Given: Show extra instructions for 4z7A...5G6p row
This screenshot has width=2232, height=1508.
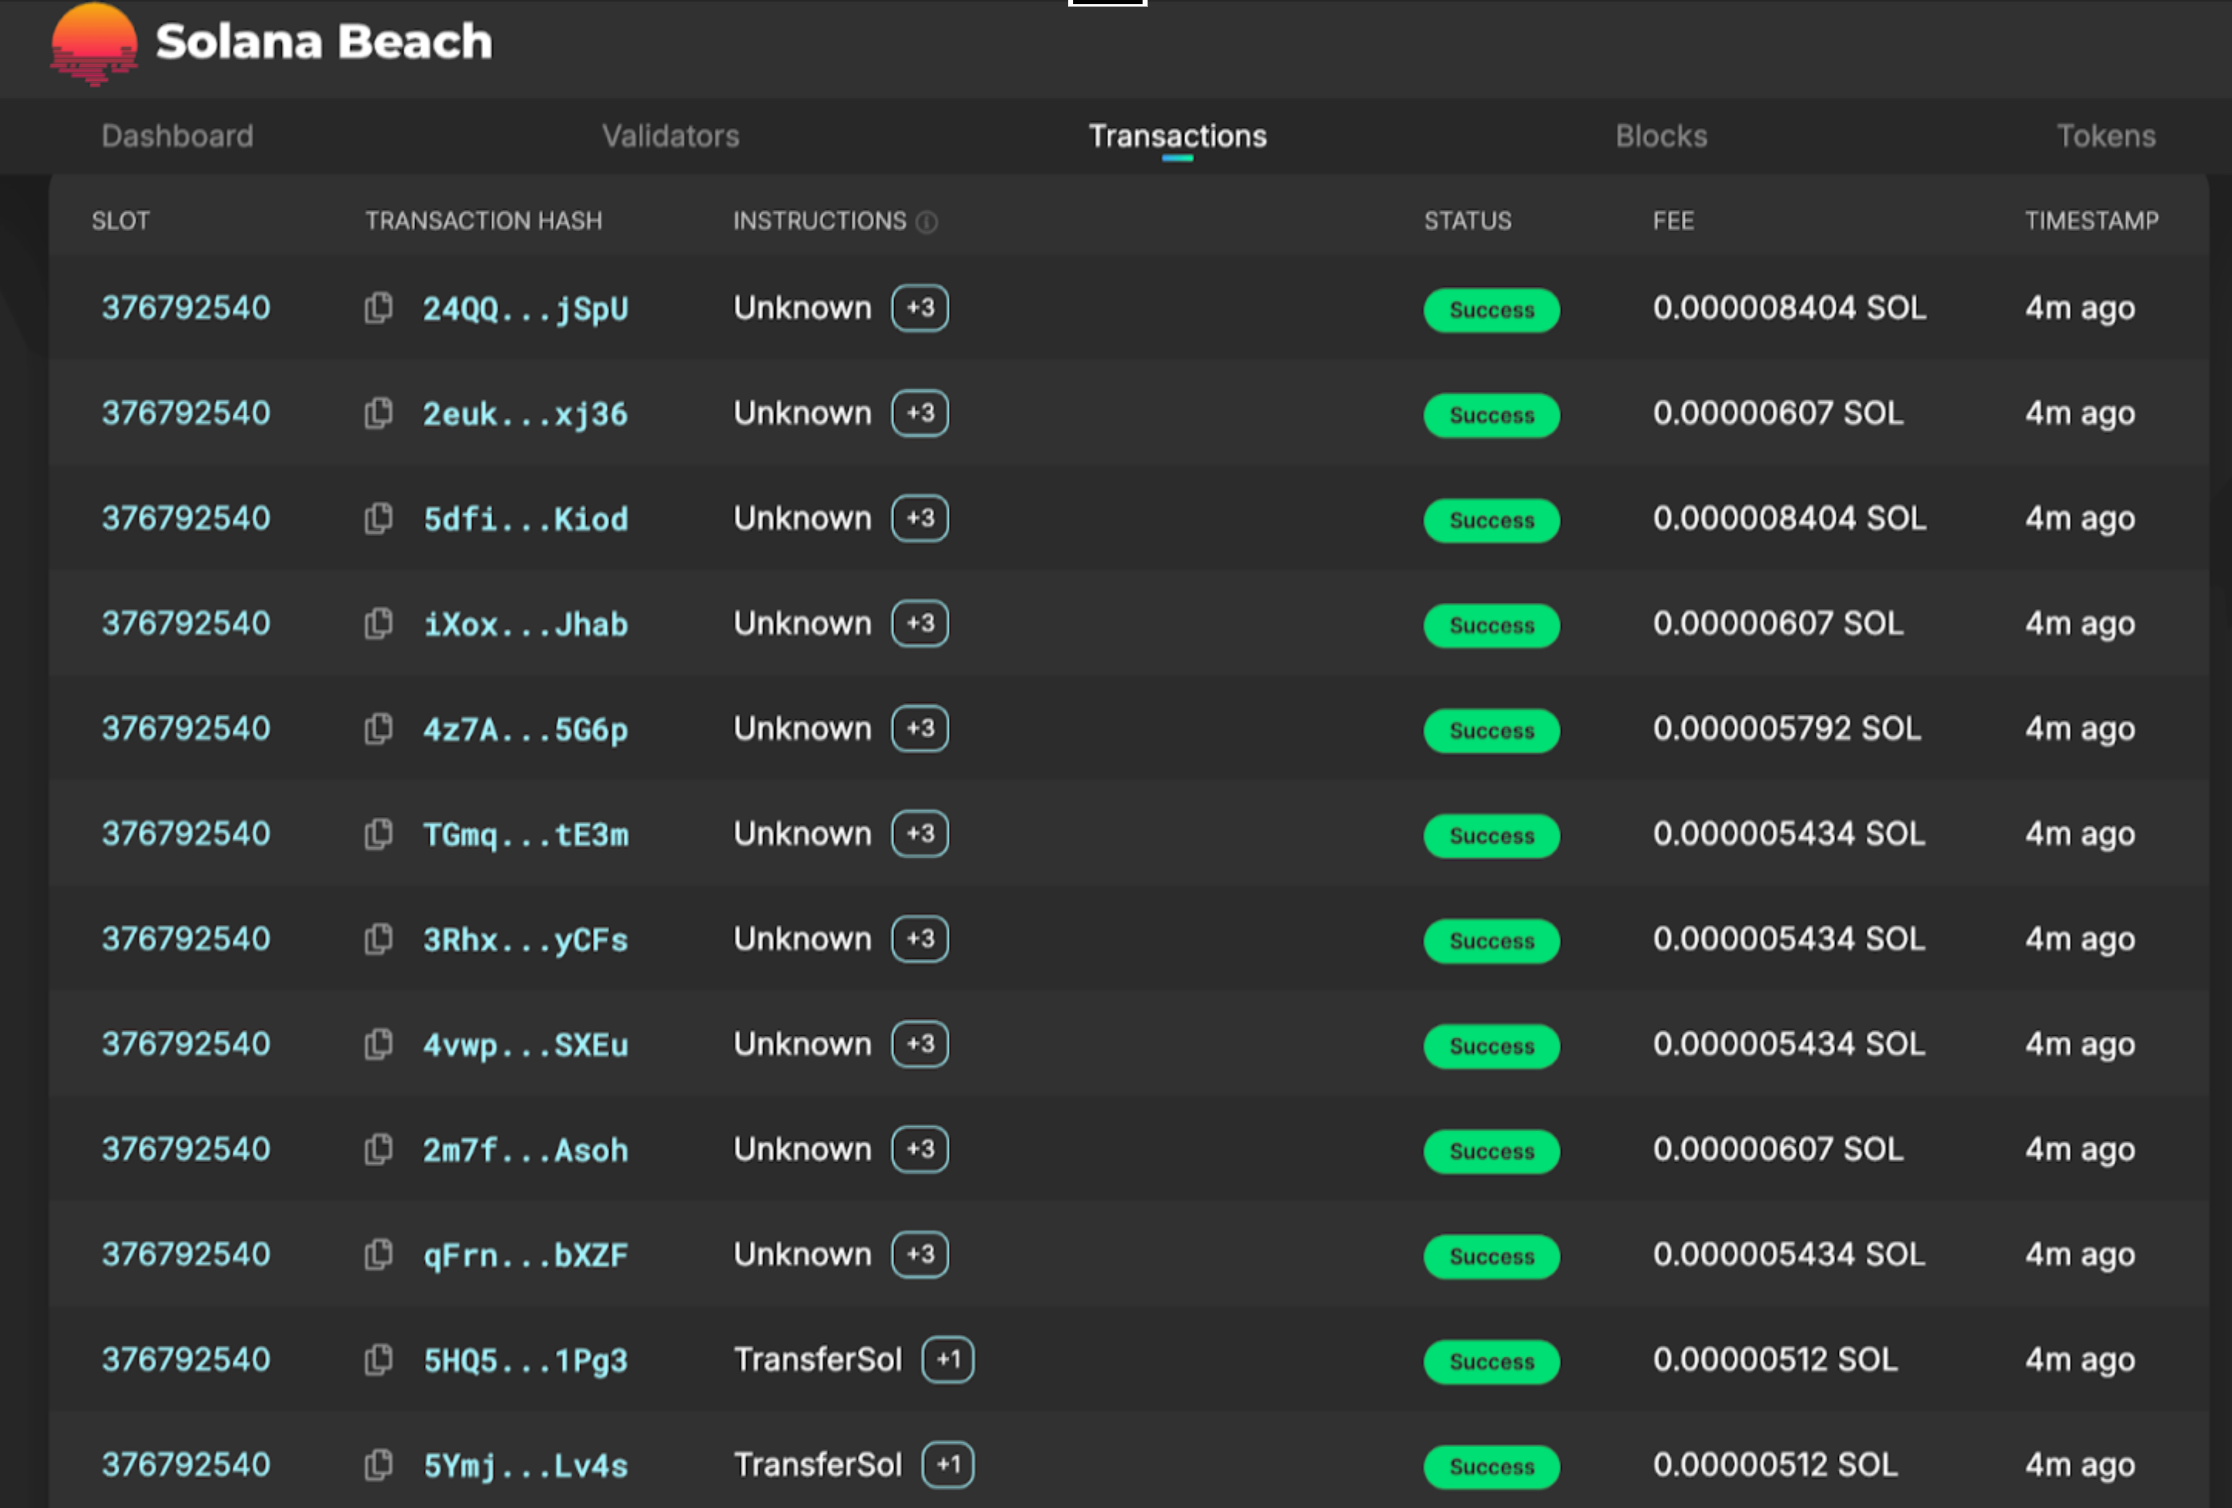Looking at the screenshot, I should pyautogui.click(x=919, y=729).
